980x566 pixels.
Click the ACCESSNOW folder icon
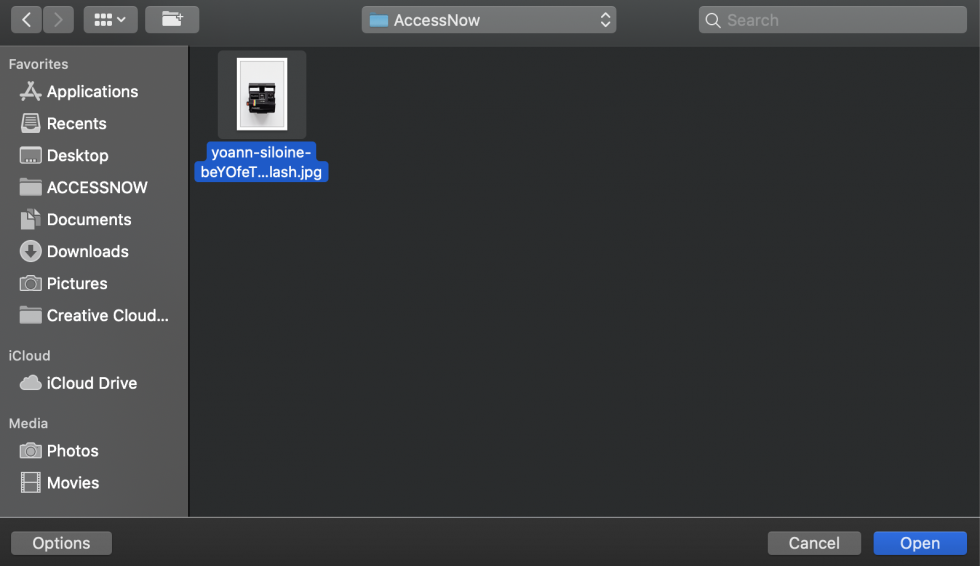pyautogui.click(x=30, y=187)
